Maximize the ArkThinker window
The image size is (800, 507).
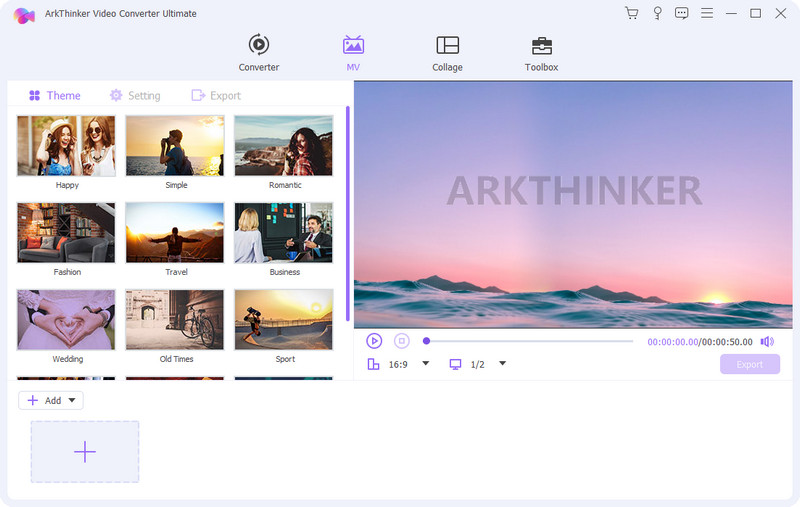click(756, 13)
